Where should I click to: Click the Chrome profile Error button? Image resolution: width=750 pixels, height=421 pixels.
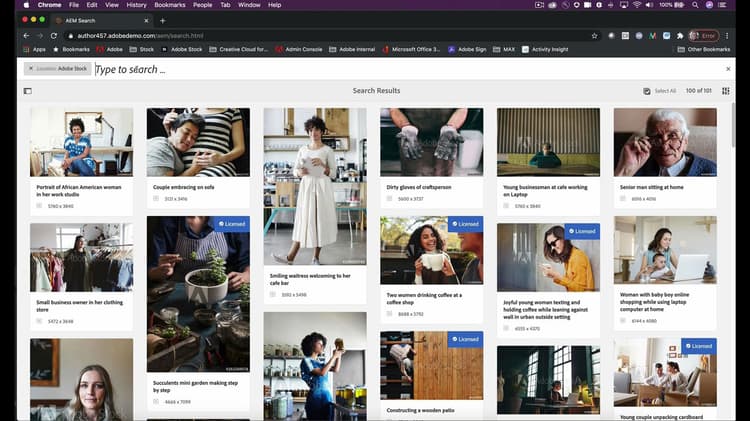(x=704, y=35)
